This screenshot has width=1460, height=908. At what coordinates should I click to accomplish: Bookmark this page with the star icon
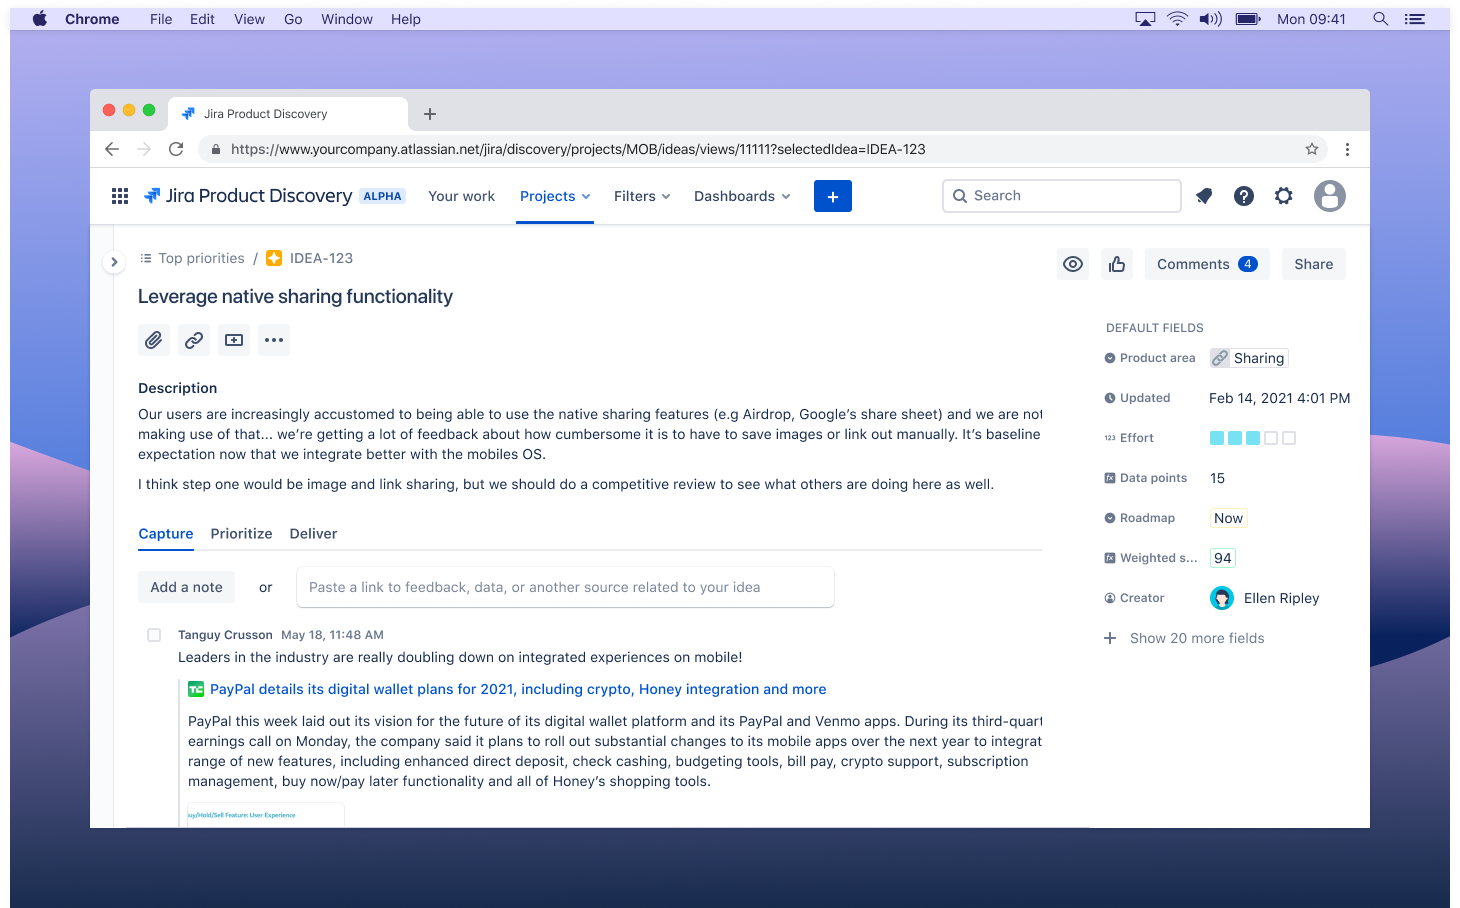(1312, 149)
